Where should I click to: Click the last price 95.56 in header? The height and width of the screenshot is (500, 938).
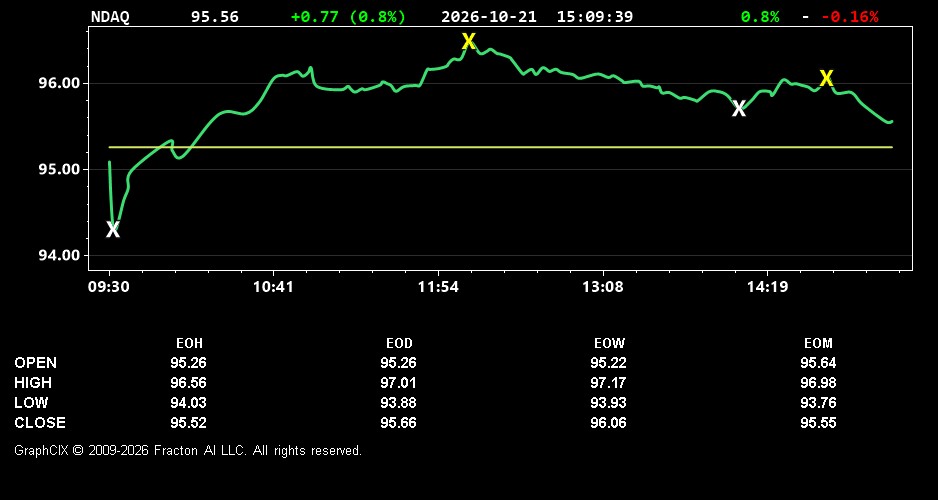(x=215, y=17)
